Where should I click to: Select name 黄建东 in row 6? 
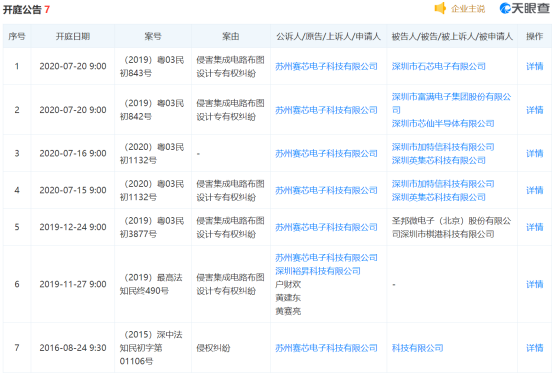point(288,298)
